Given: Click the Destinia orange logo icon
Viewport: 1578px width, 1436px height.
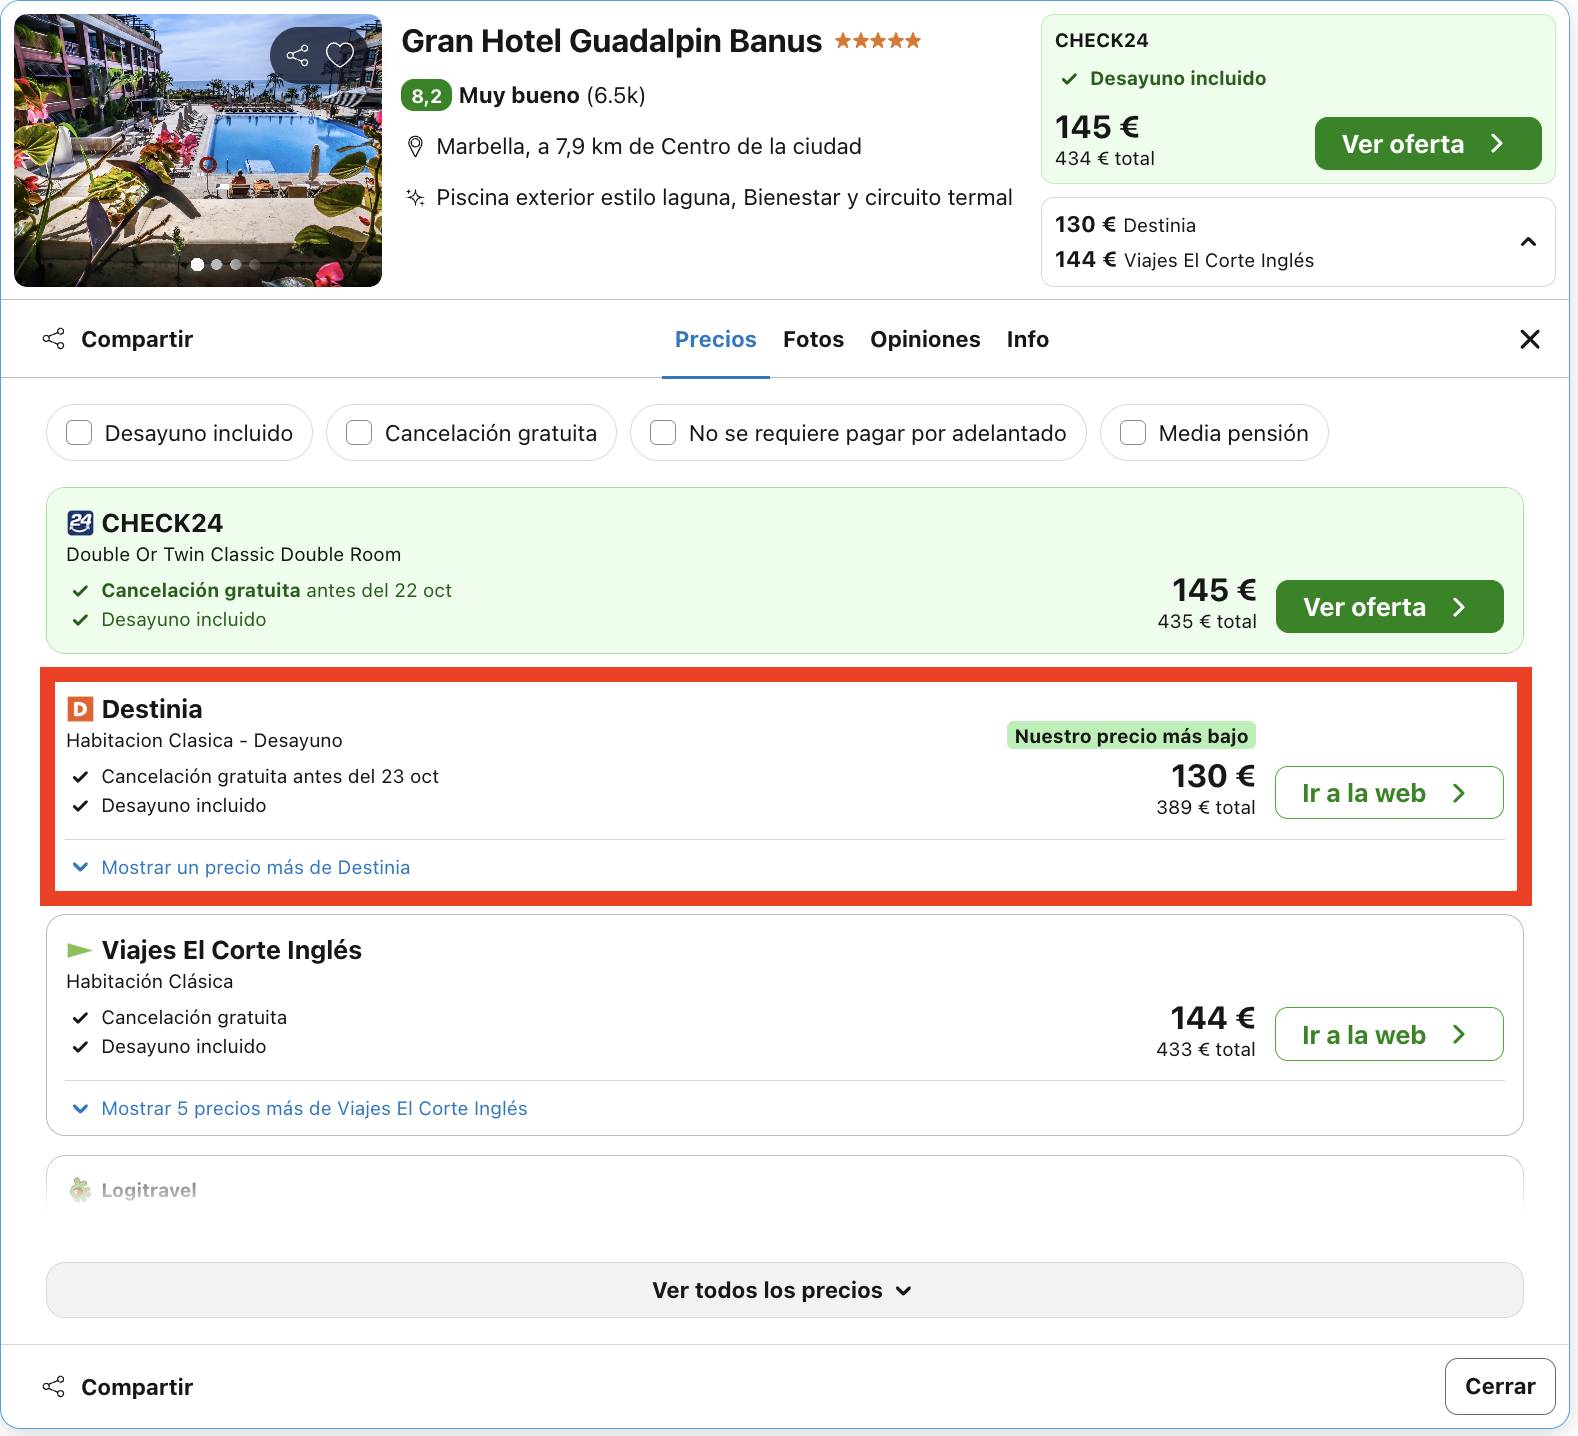Looking at the screenshot, I should [x=80, y=709].
